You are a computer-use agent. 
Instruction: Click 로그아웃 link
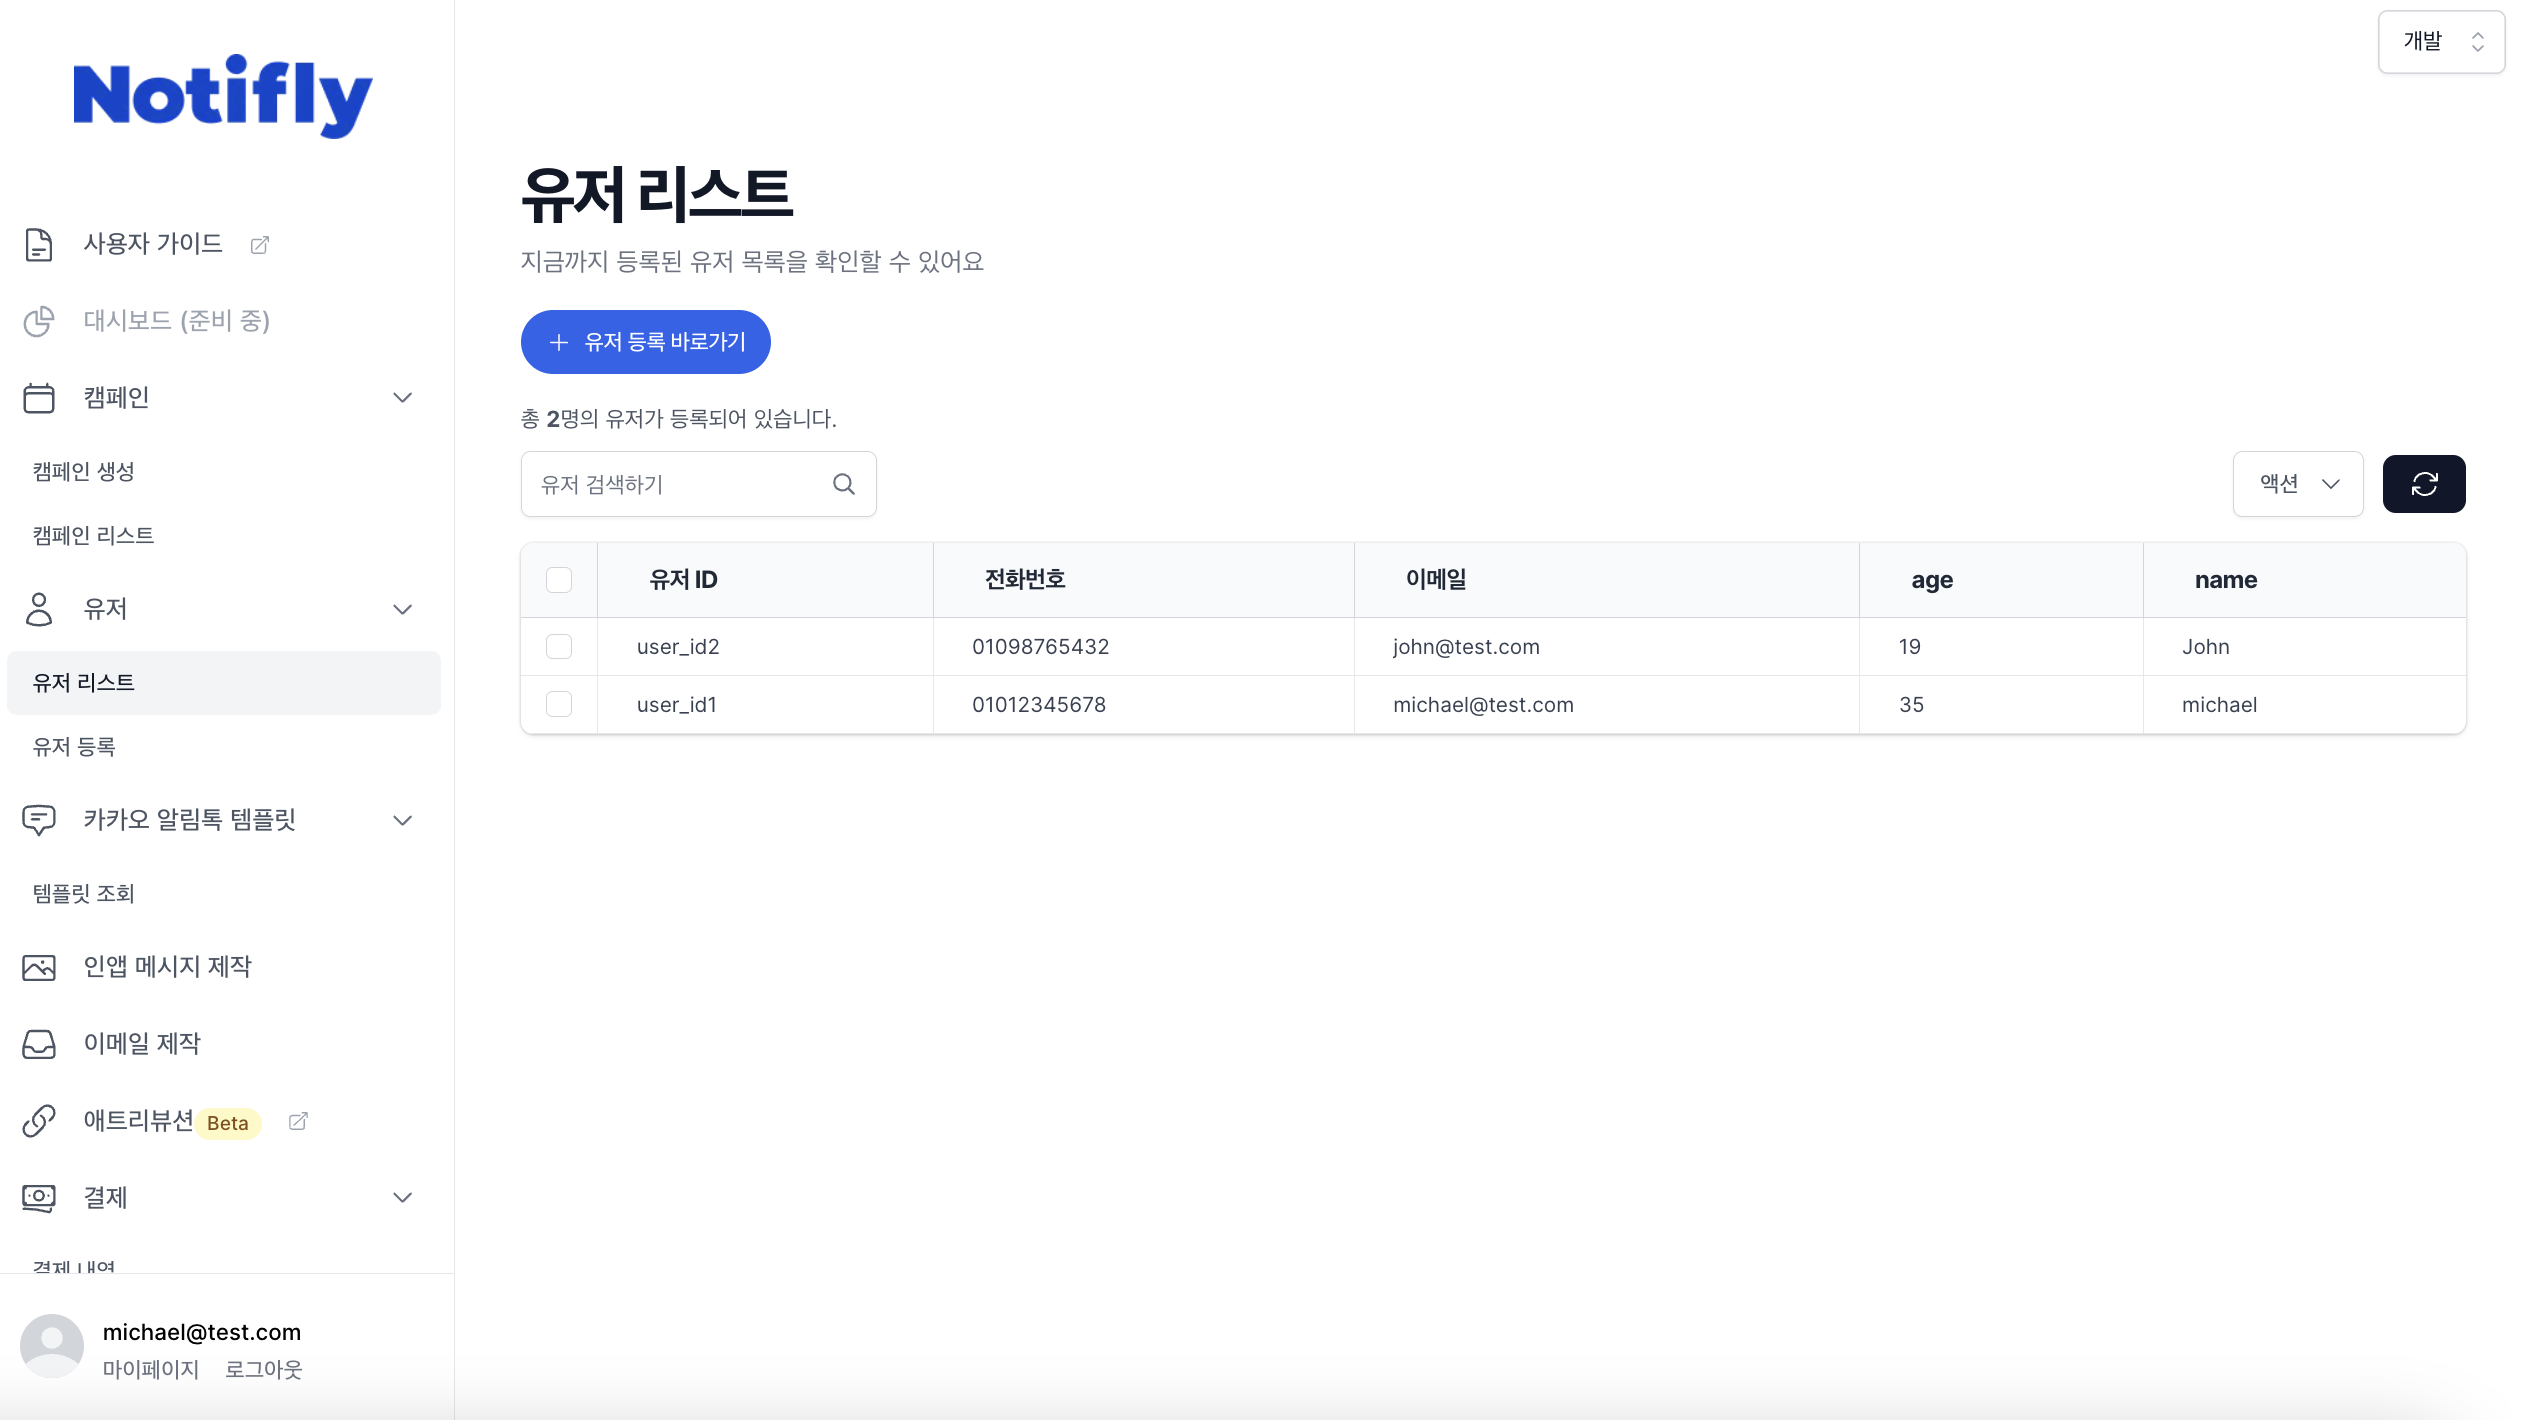(263, 1370)
